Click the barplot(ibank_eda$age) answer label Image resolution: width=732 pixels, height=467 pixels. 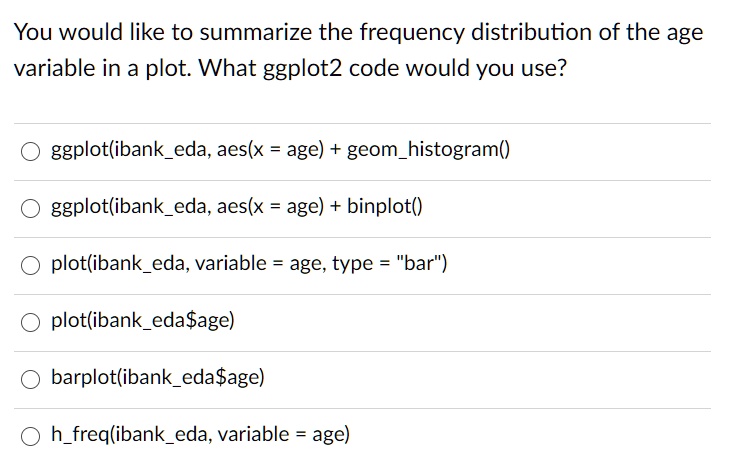pos(158,377)
